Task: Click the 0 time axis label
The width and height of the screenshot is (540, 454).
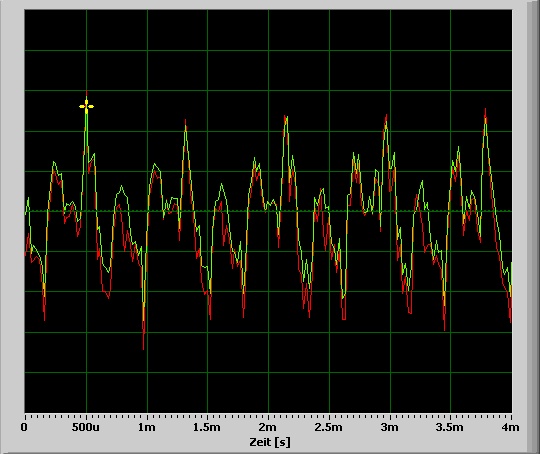Action: 24,427
